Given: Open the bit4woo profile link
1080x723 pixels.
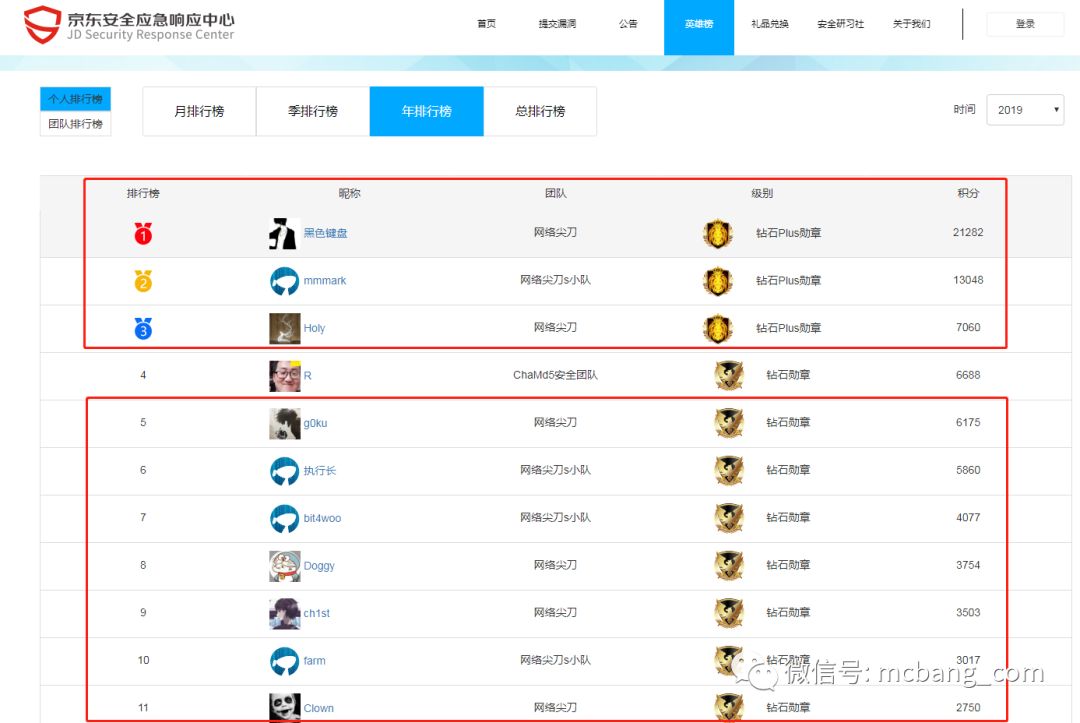Looking at the screenshot, I should (x=322, y=518).
